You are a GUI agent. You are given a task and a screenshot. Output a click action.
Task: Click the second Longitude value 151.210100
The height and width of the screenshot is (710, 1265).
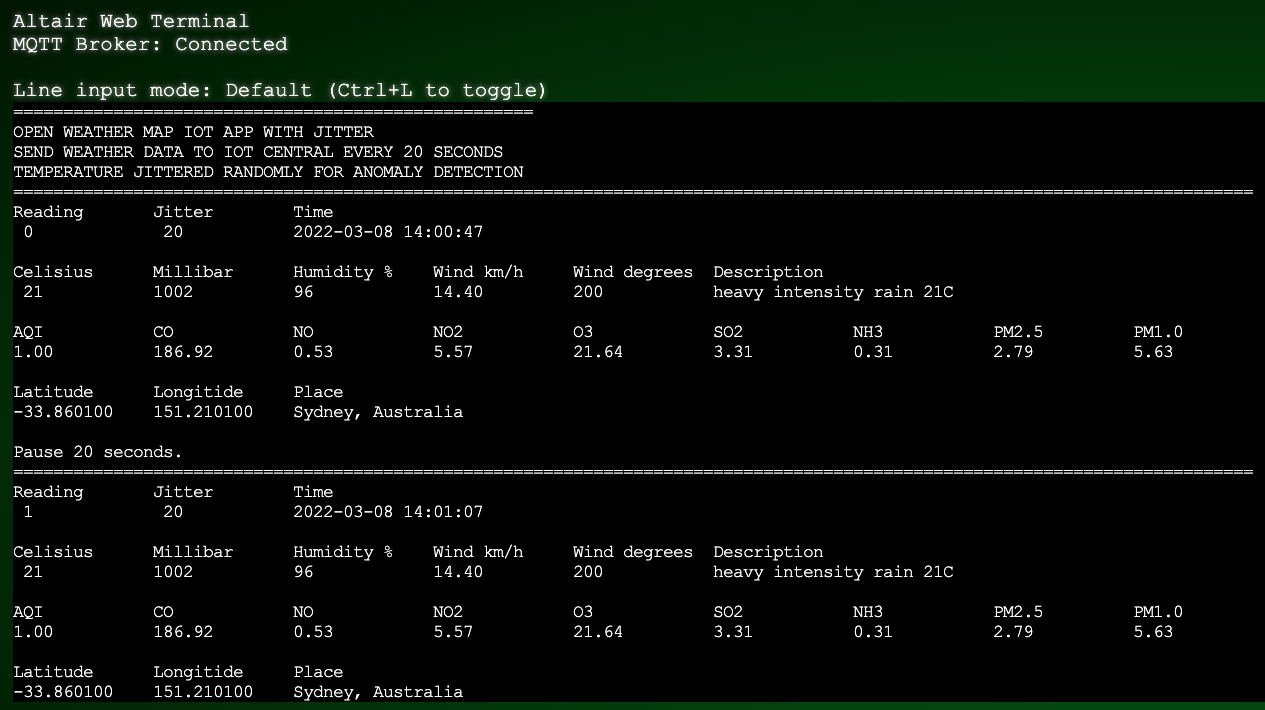click(203, 692)
